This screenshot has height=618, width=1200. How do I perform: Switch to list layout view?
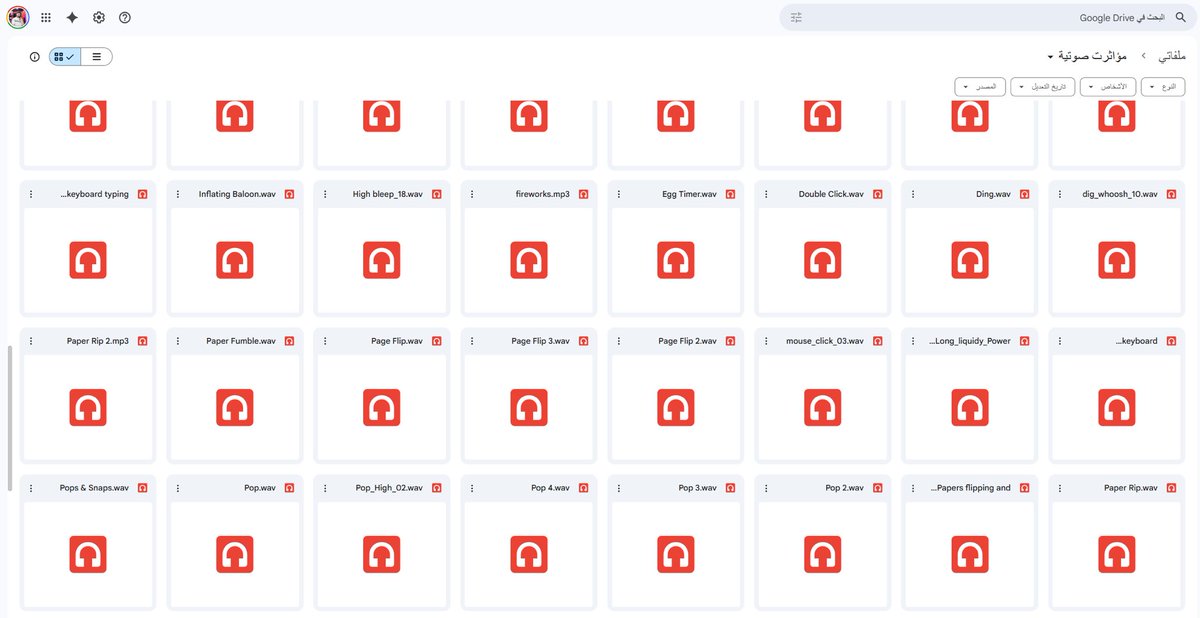97,57
